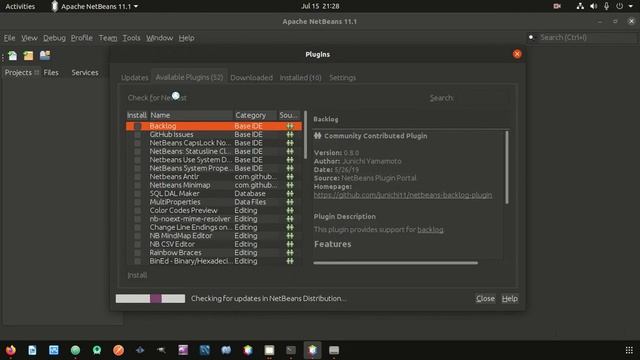Click the source icon in NetBeans CapsLock row
The image size is (640, 360).
(290, 143)
